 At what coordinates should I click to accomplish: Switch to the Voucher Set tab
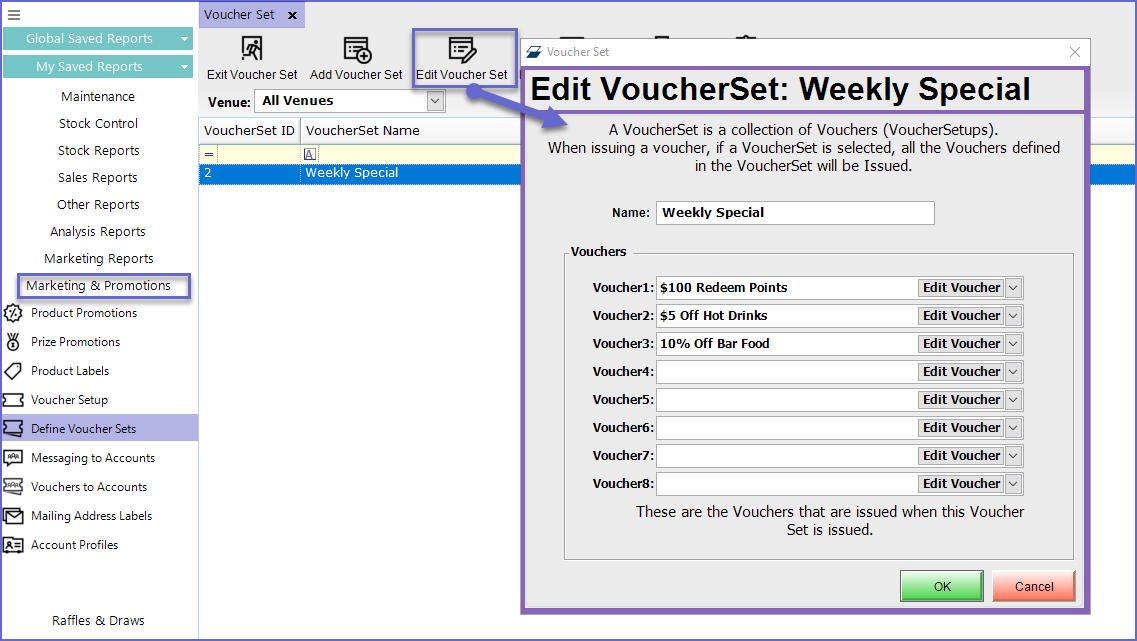pos(240,15)
